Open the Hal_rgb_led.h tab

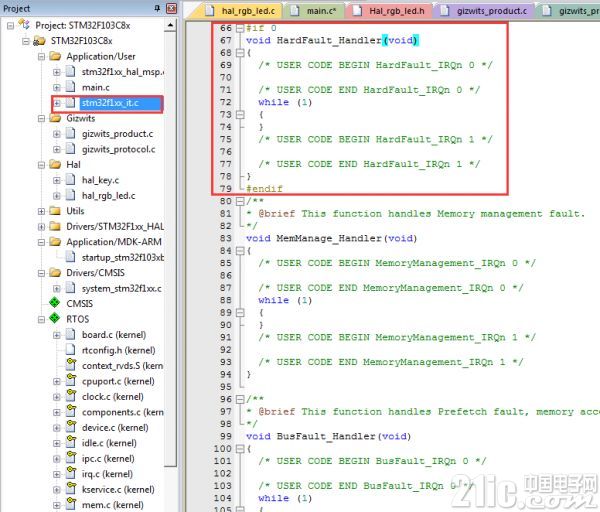coord(389,11)
